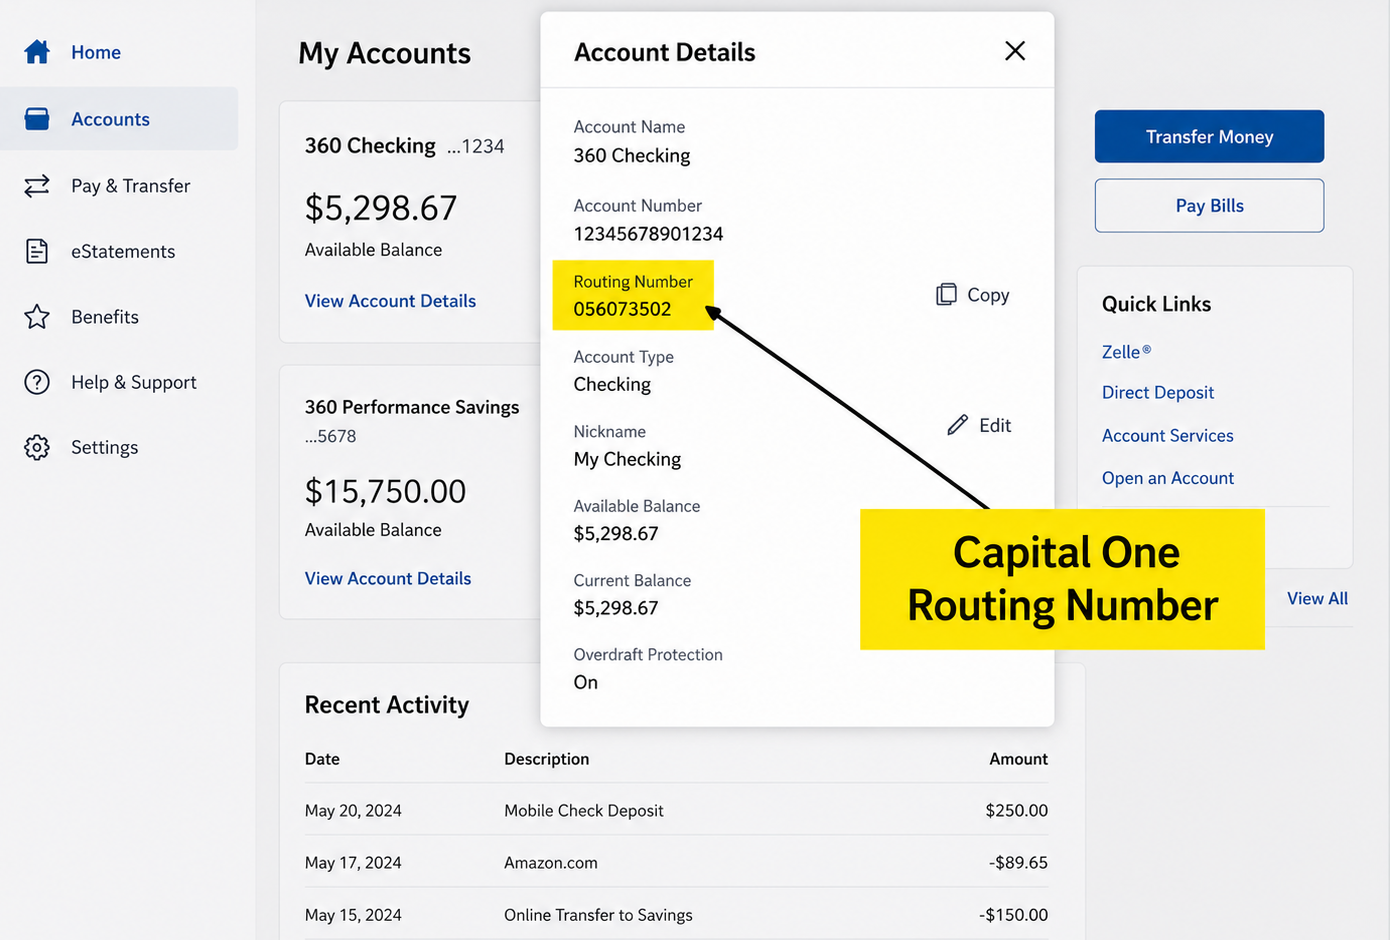Click the copy icon beside routing number

coord(946,294)
